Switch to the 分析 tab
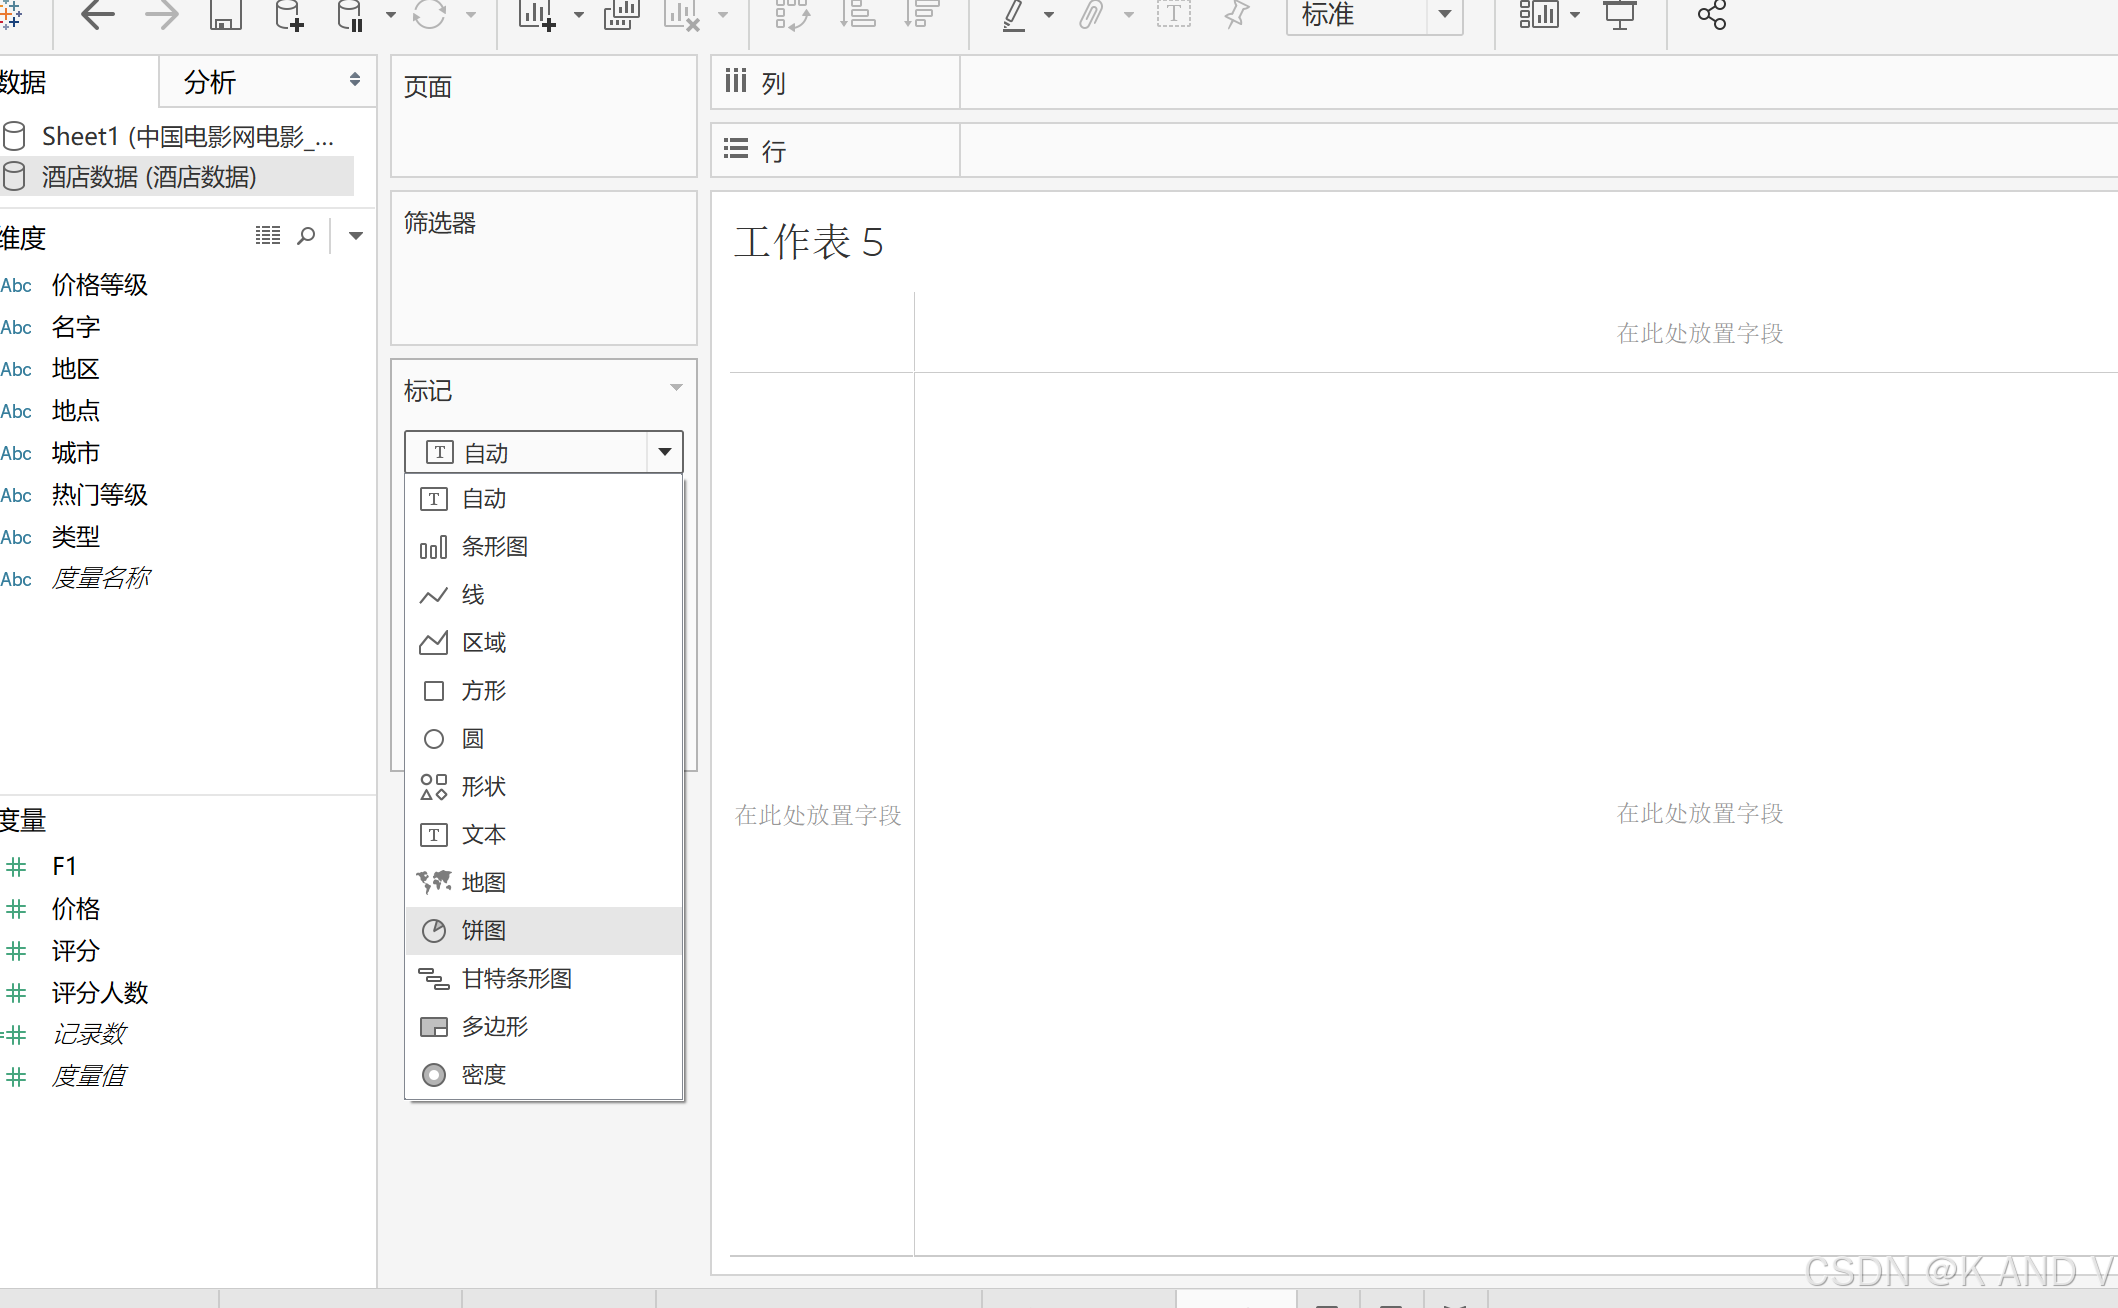2118x1308 pixels. [210, 82]
